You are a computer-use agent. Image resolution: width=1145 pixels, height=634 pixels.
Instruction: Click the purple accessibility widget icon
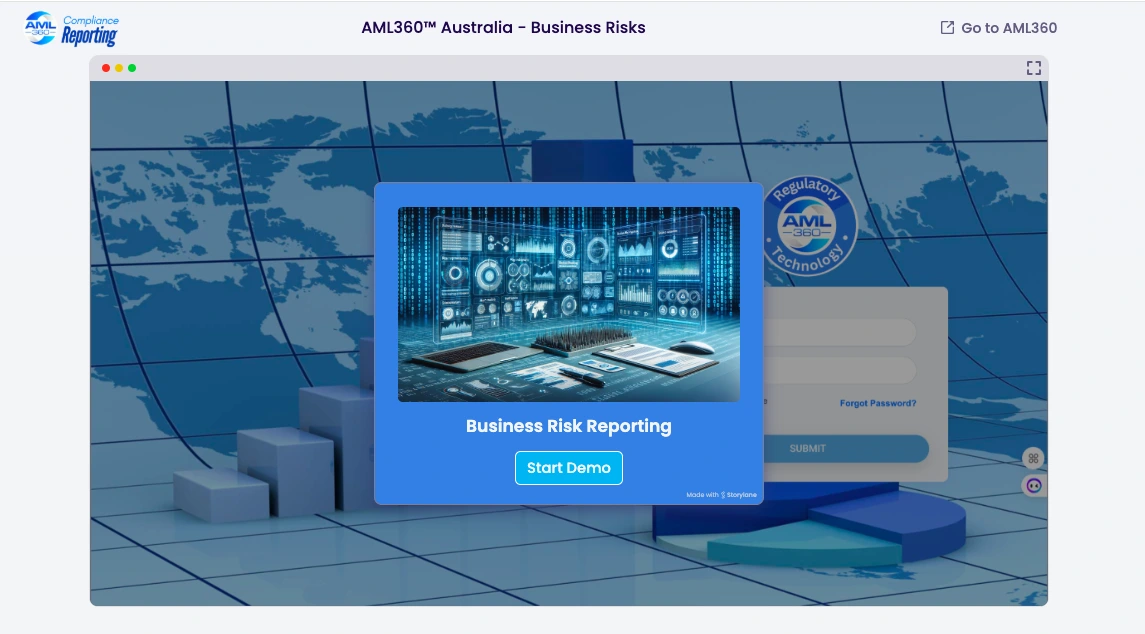coord(1034,485)
